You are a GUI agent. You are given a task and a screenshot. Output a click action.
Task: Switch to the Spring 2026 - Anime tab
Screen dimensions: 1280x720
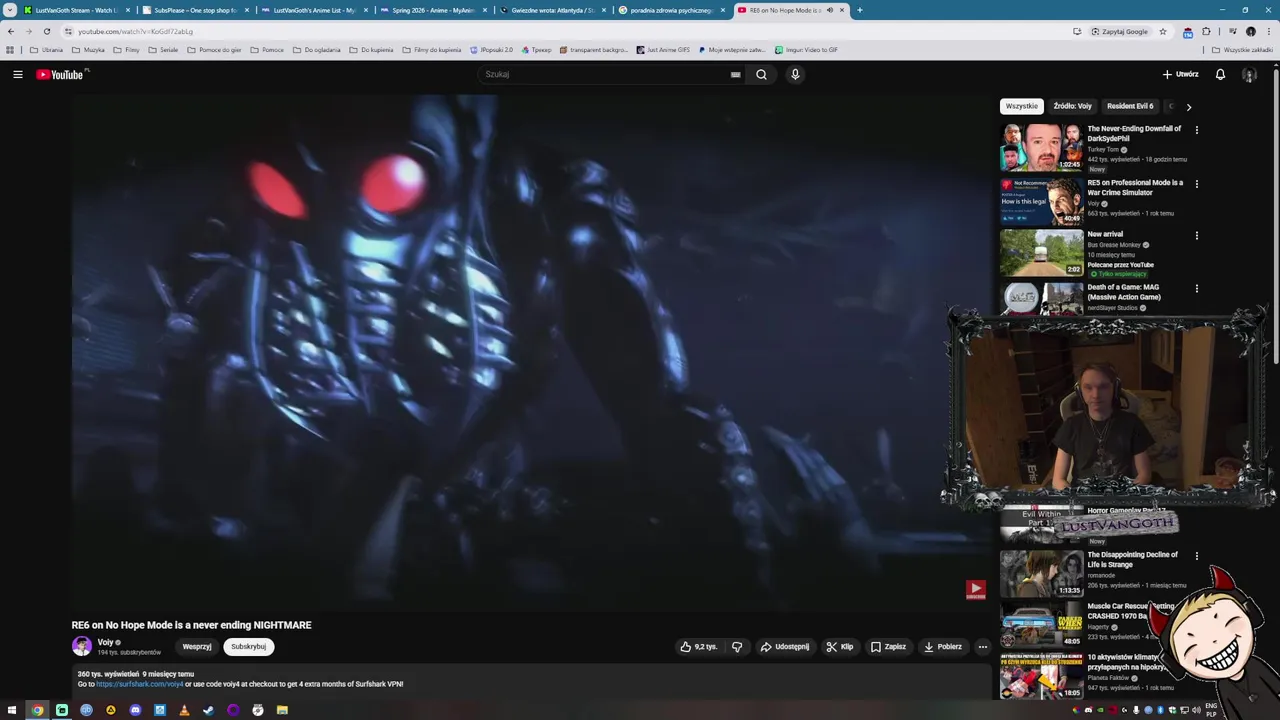tap(432, 10)
